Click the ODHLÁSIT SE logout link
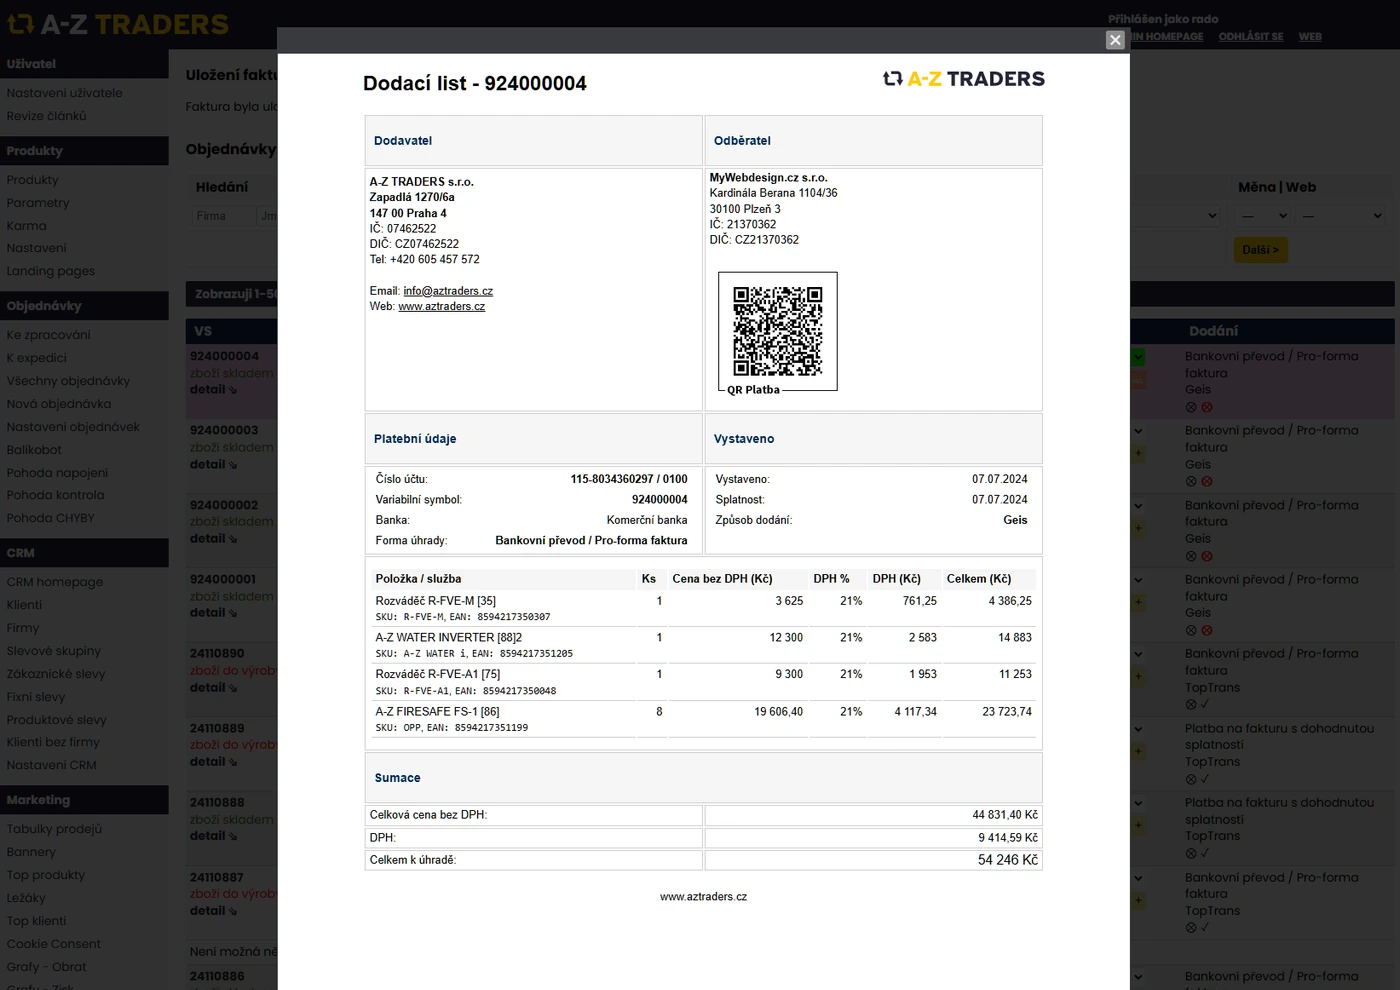The image size is (1400, 990). (1250, 37)
